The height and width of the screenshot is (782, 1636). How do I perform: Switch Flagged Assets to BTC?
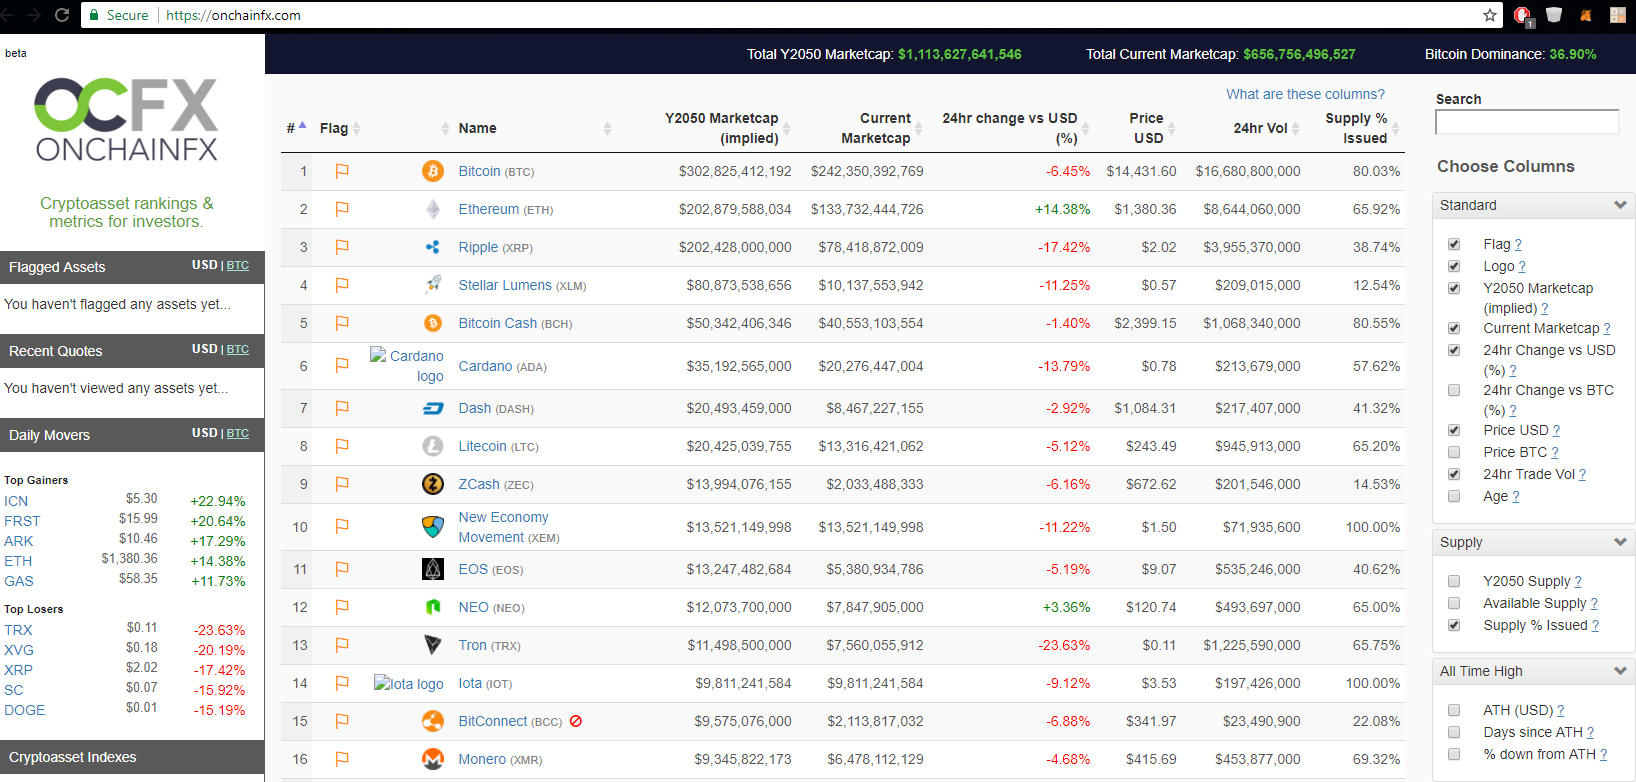238,265
